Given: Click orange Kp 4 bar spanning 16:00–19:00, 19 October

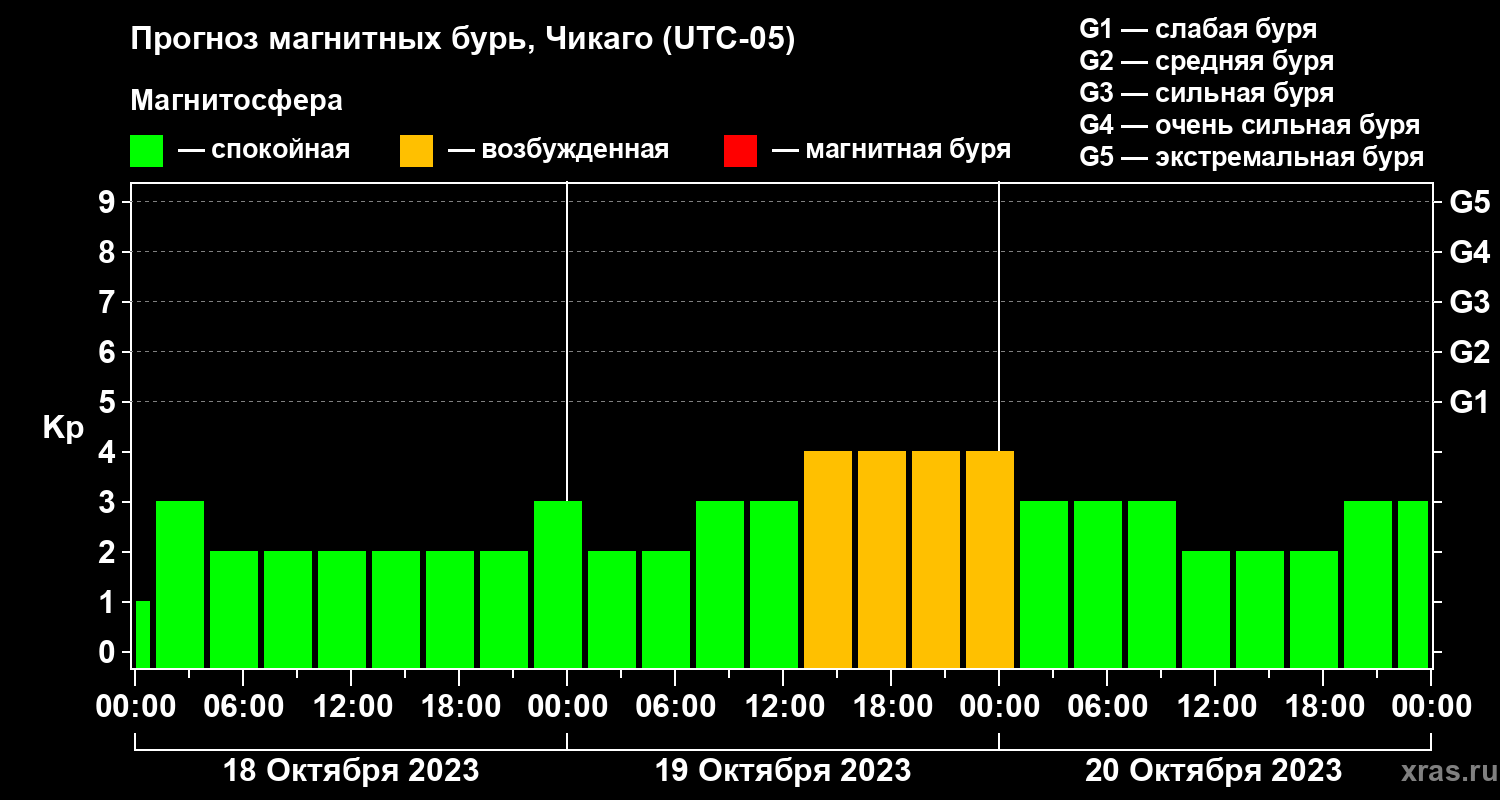Looking at the screenshot, I should coord(882,559).
